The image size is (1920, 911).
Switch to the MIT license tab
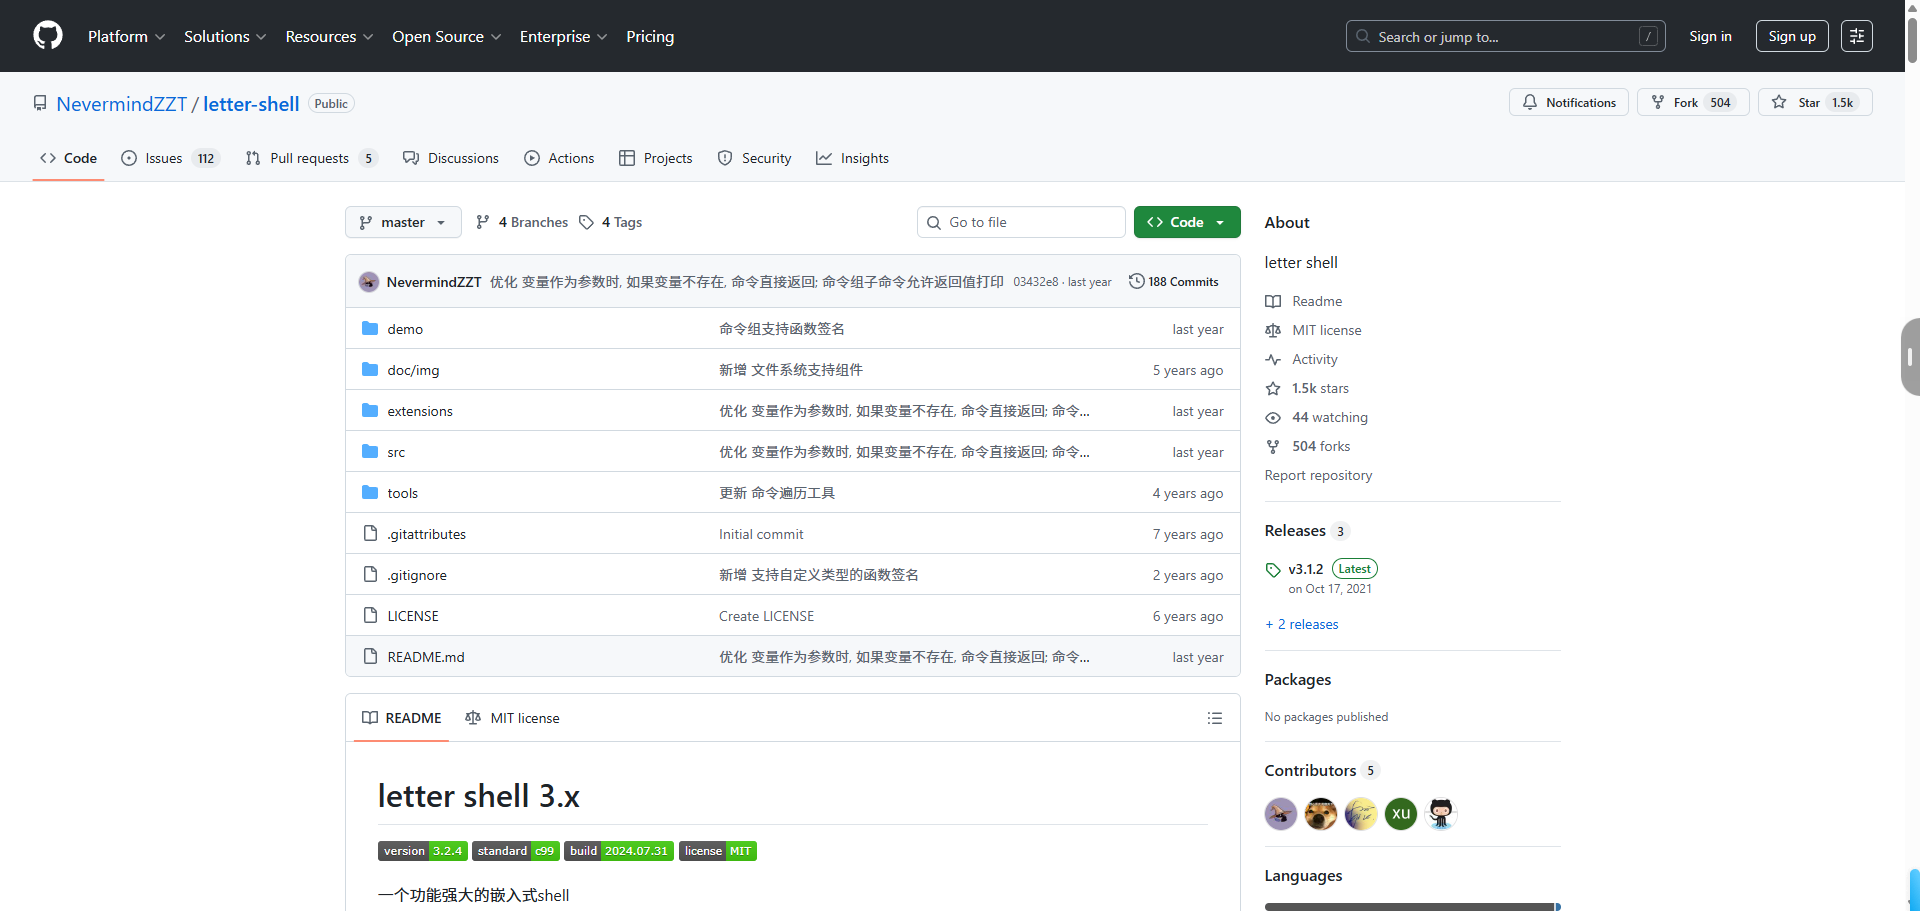(512, 718)
